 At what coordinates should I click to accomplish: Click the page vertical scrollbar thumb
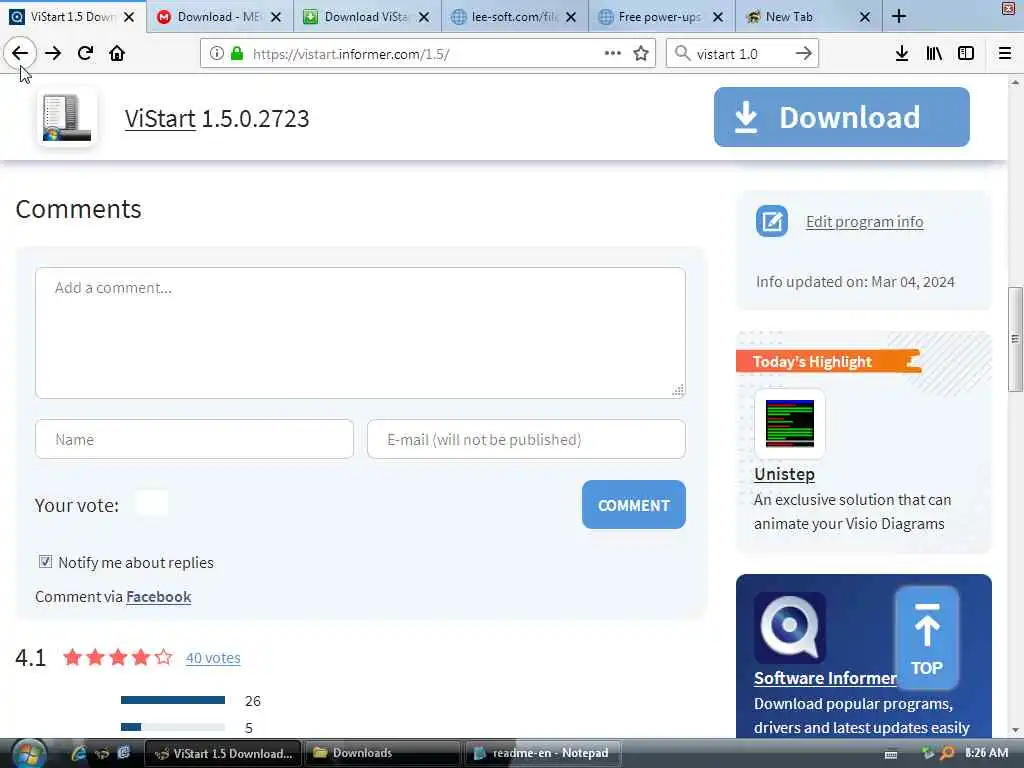[x=1015, y=339]
